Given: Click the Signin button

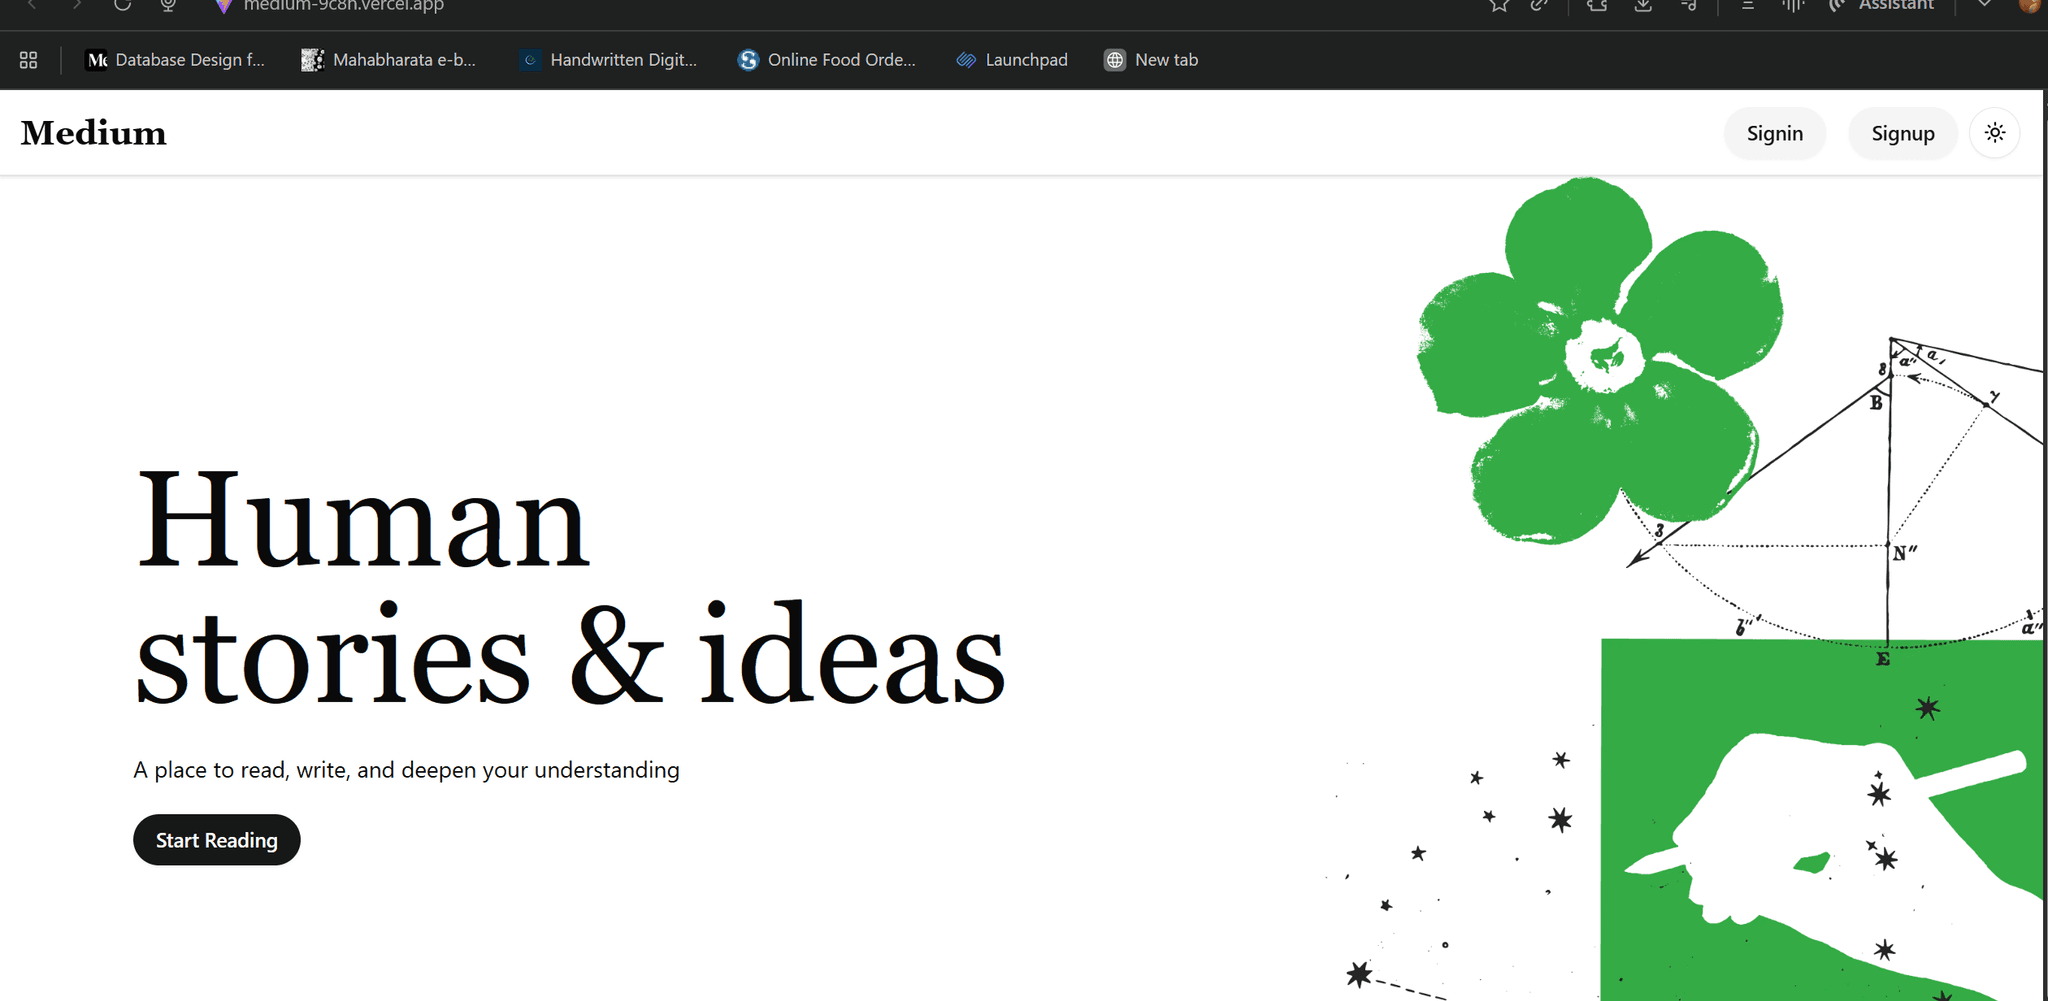Looking at the screenshot, I should tap(1774, 133).
